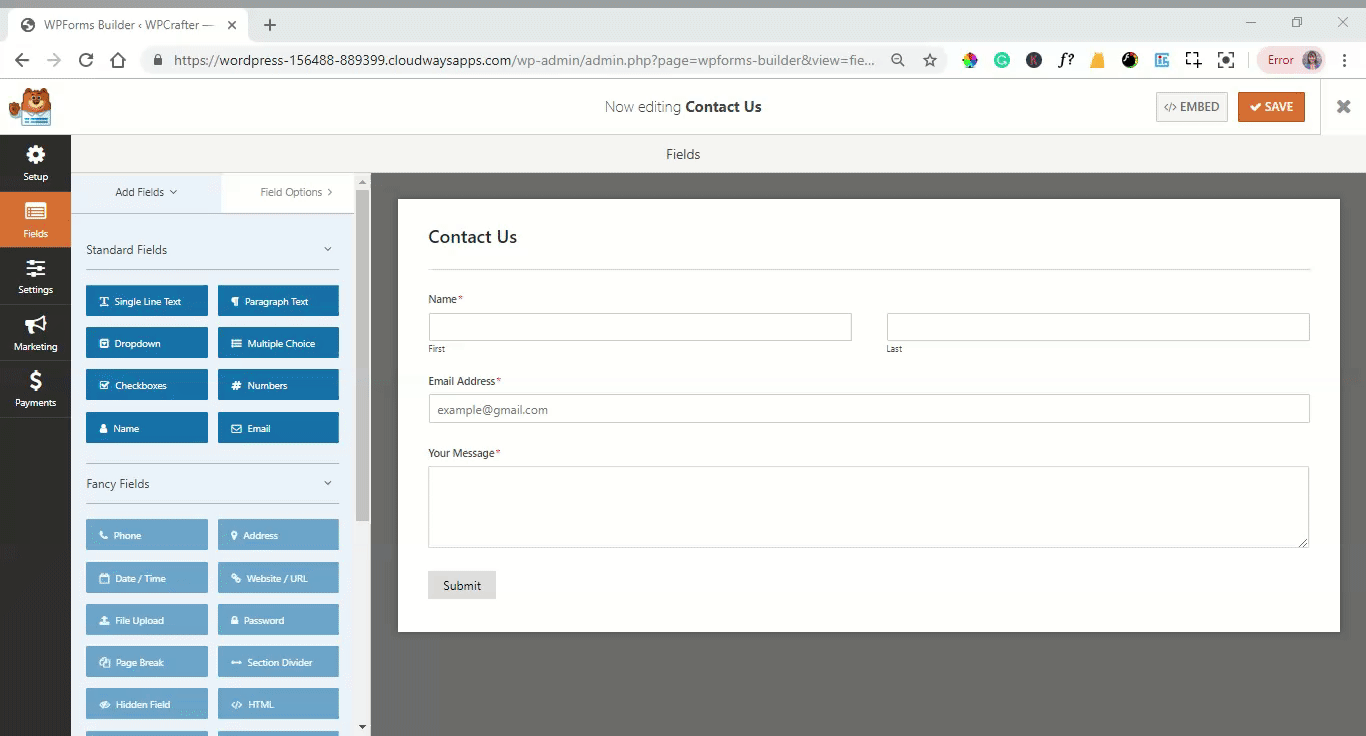The height and width of the screenshot is (736, 1366).
Task: Select the Your Message field label
Action: [x=462, y=453]
